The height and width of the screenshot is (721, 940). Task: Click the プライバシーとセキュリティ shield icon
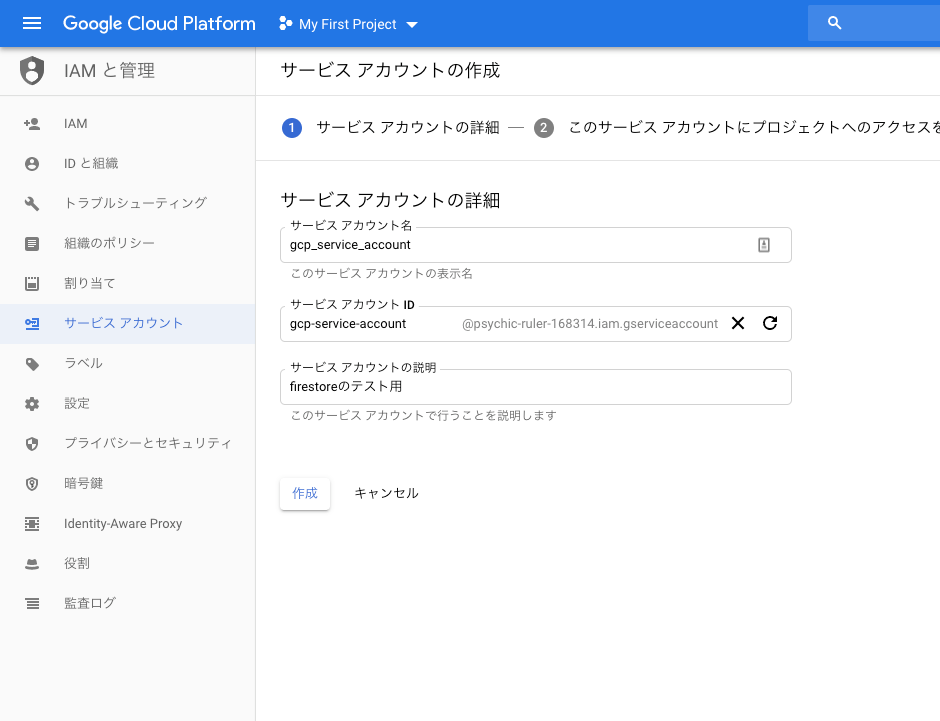(x=32, y=444)
